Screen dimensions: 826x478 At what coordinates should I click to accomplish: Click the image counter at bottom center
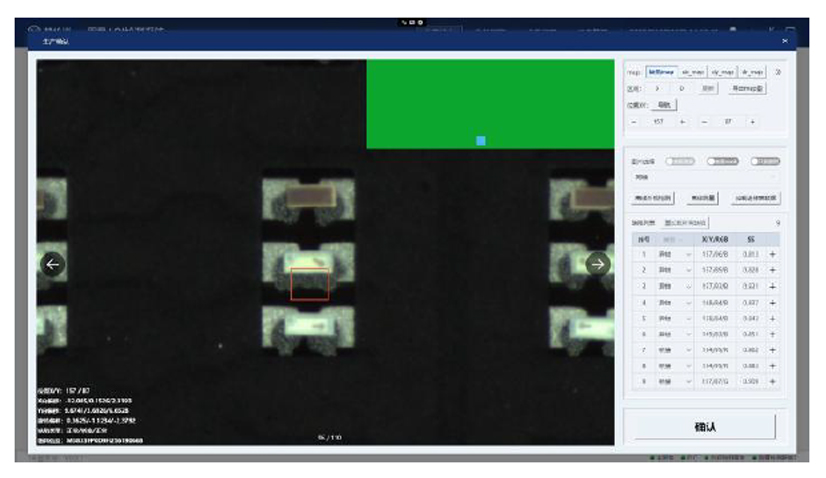click(x=330, y=437)
